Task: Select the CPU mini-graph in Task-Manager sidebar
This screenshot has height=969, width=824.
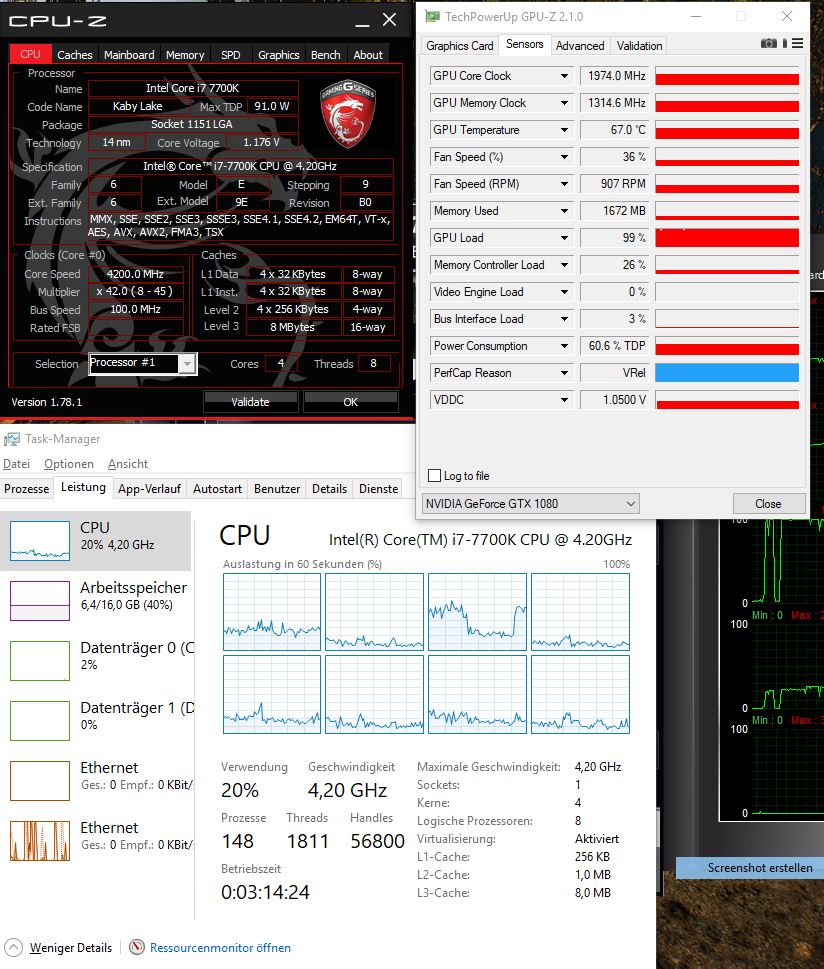Action: pyautogui.click(x=40, y=541)
